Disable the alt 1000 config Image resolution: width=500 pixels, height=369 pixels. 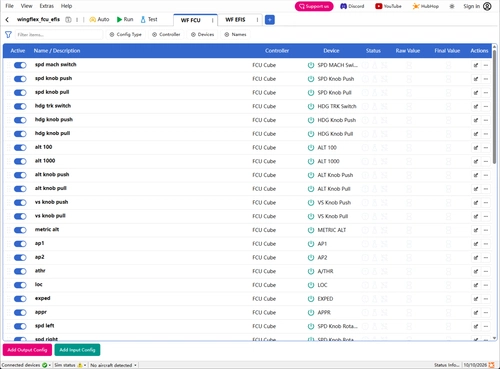tap(20, 161)
